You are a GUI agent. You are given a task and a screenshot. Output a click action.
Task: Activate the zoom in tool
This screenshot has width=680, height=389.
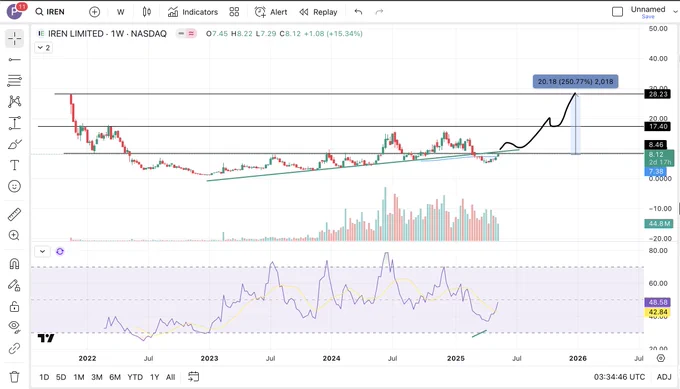14,235
